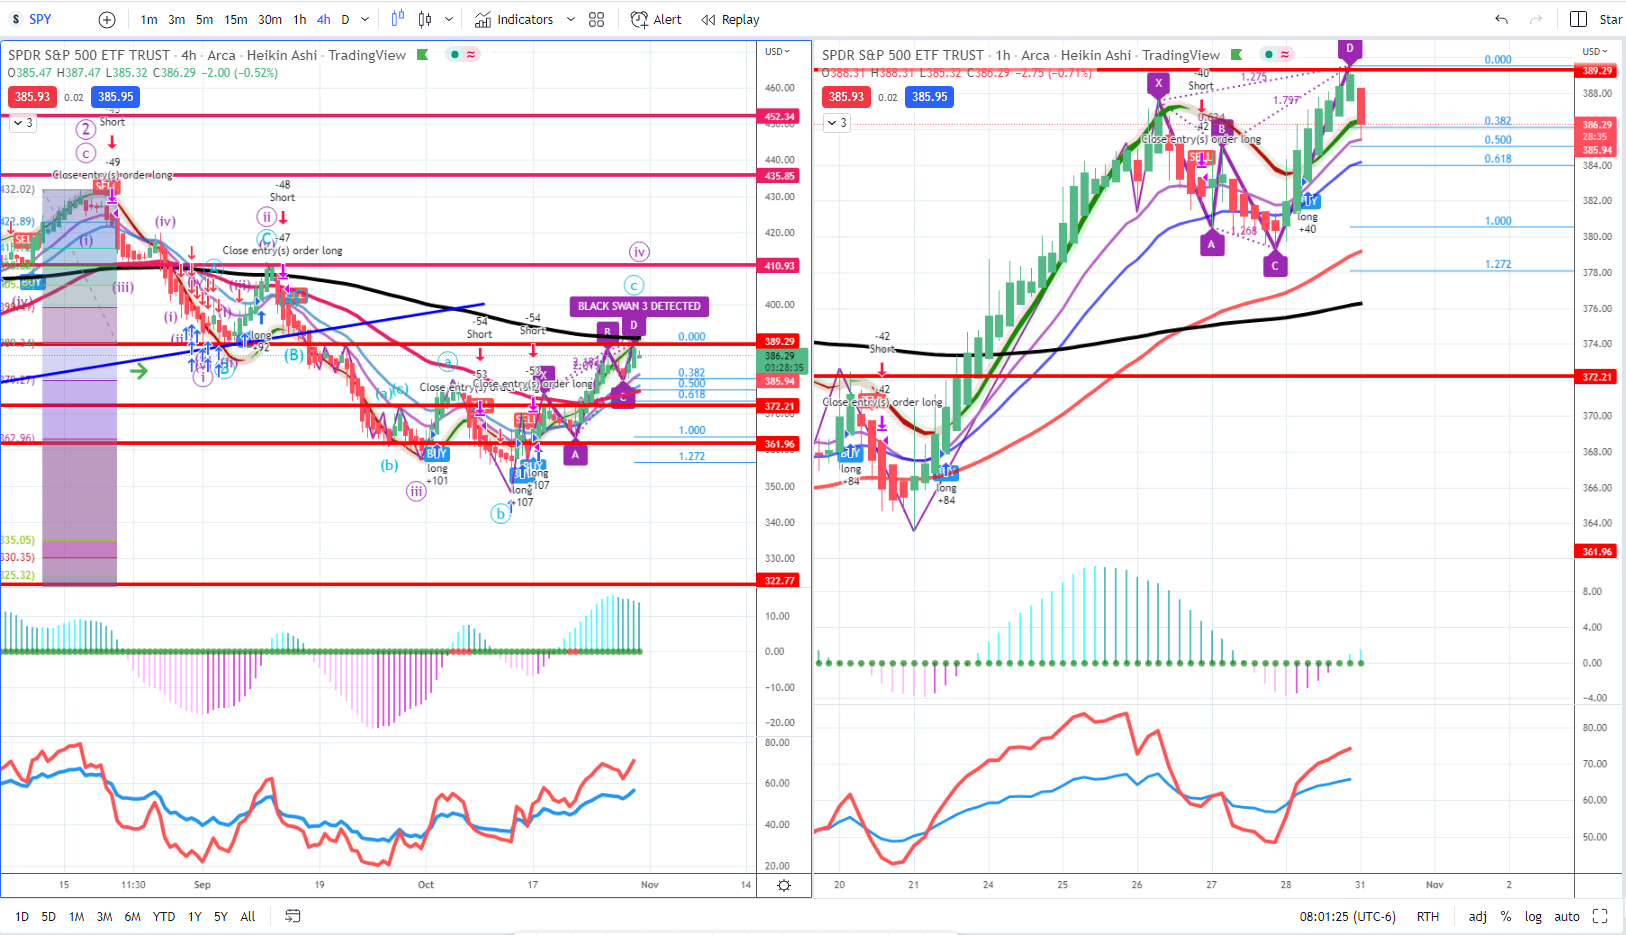Select the 1m timeframe
Image resolution: width=1626 pixels, height=935 pixels.
tap(148, 19)
